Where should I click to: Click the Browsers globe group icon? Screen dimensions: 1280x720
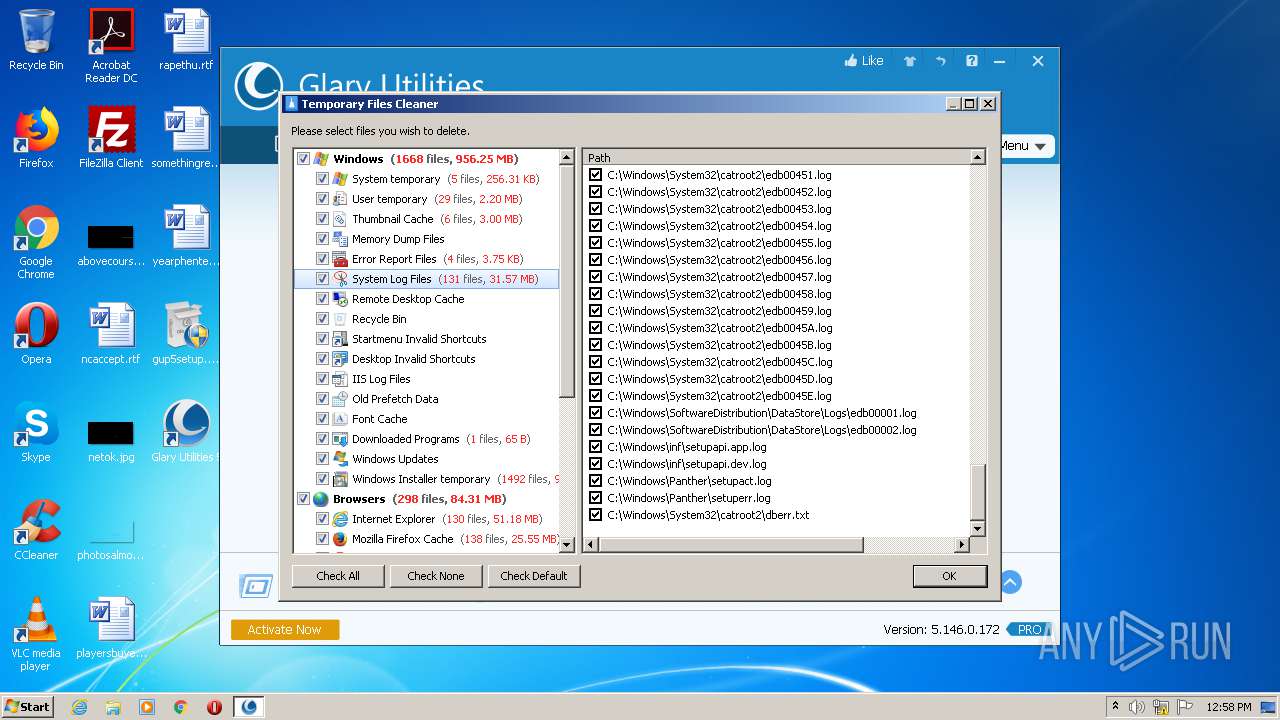click(x=321, y=499)
